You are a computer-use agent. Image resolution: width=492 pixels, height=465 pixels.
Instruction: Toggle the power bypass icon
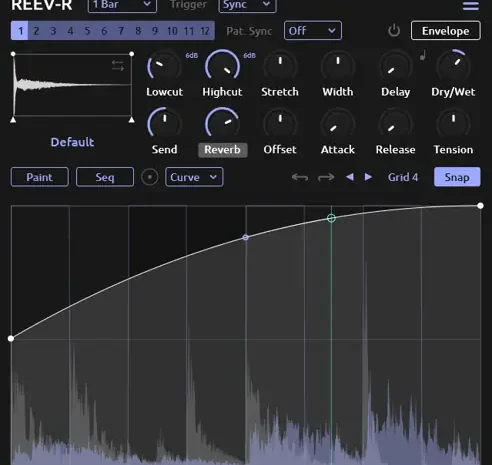coord(394,31)
